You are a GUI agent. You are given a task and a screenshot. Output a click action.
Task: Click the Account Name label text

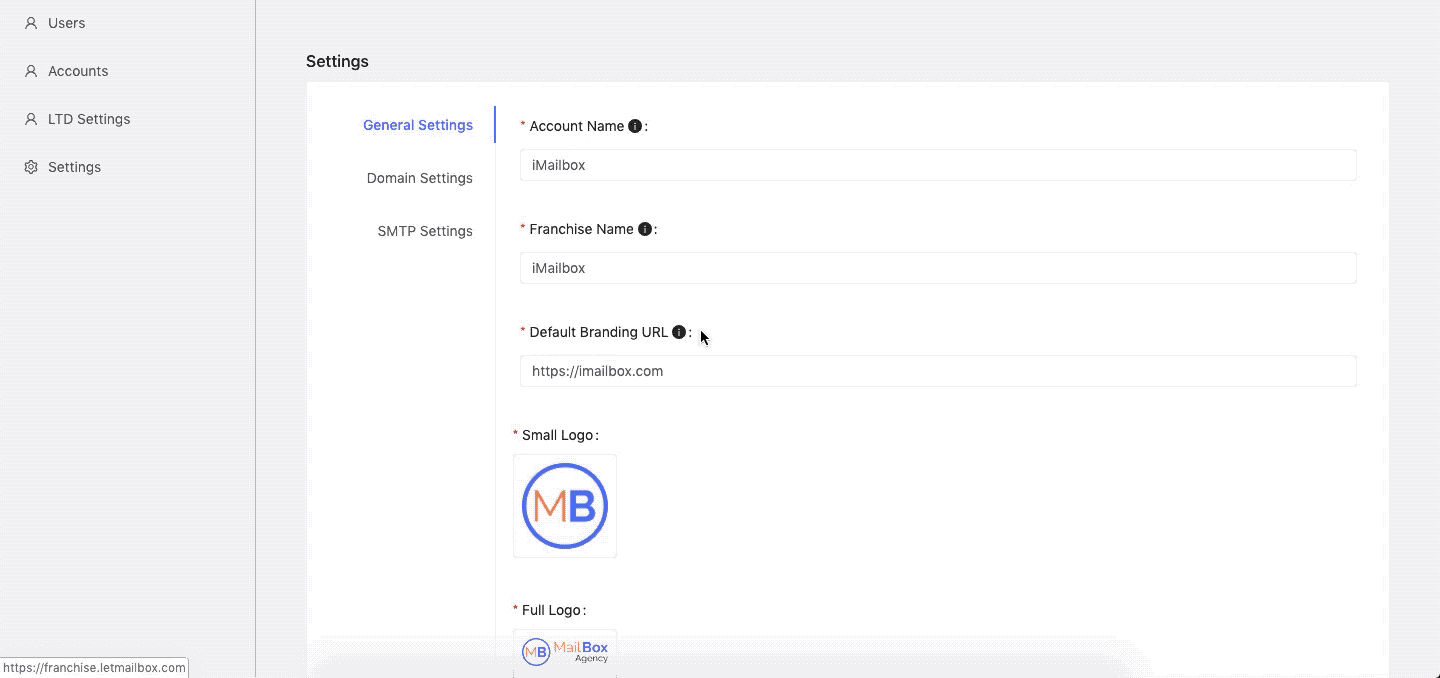[x=577, y=126]
